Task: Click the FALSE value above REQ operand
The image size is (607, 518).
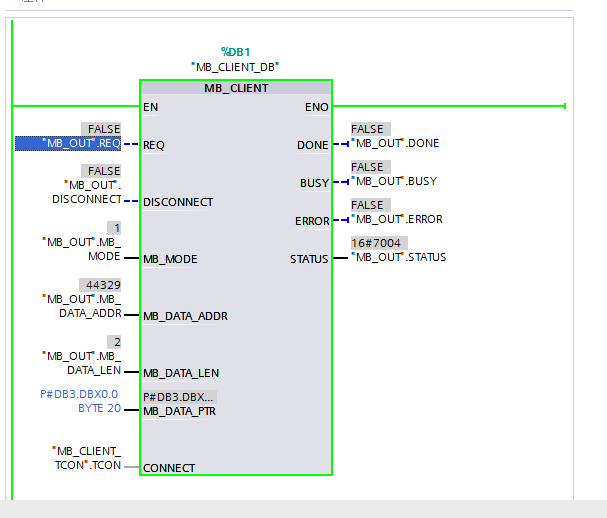Action: (101, 129)
